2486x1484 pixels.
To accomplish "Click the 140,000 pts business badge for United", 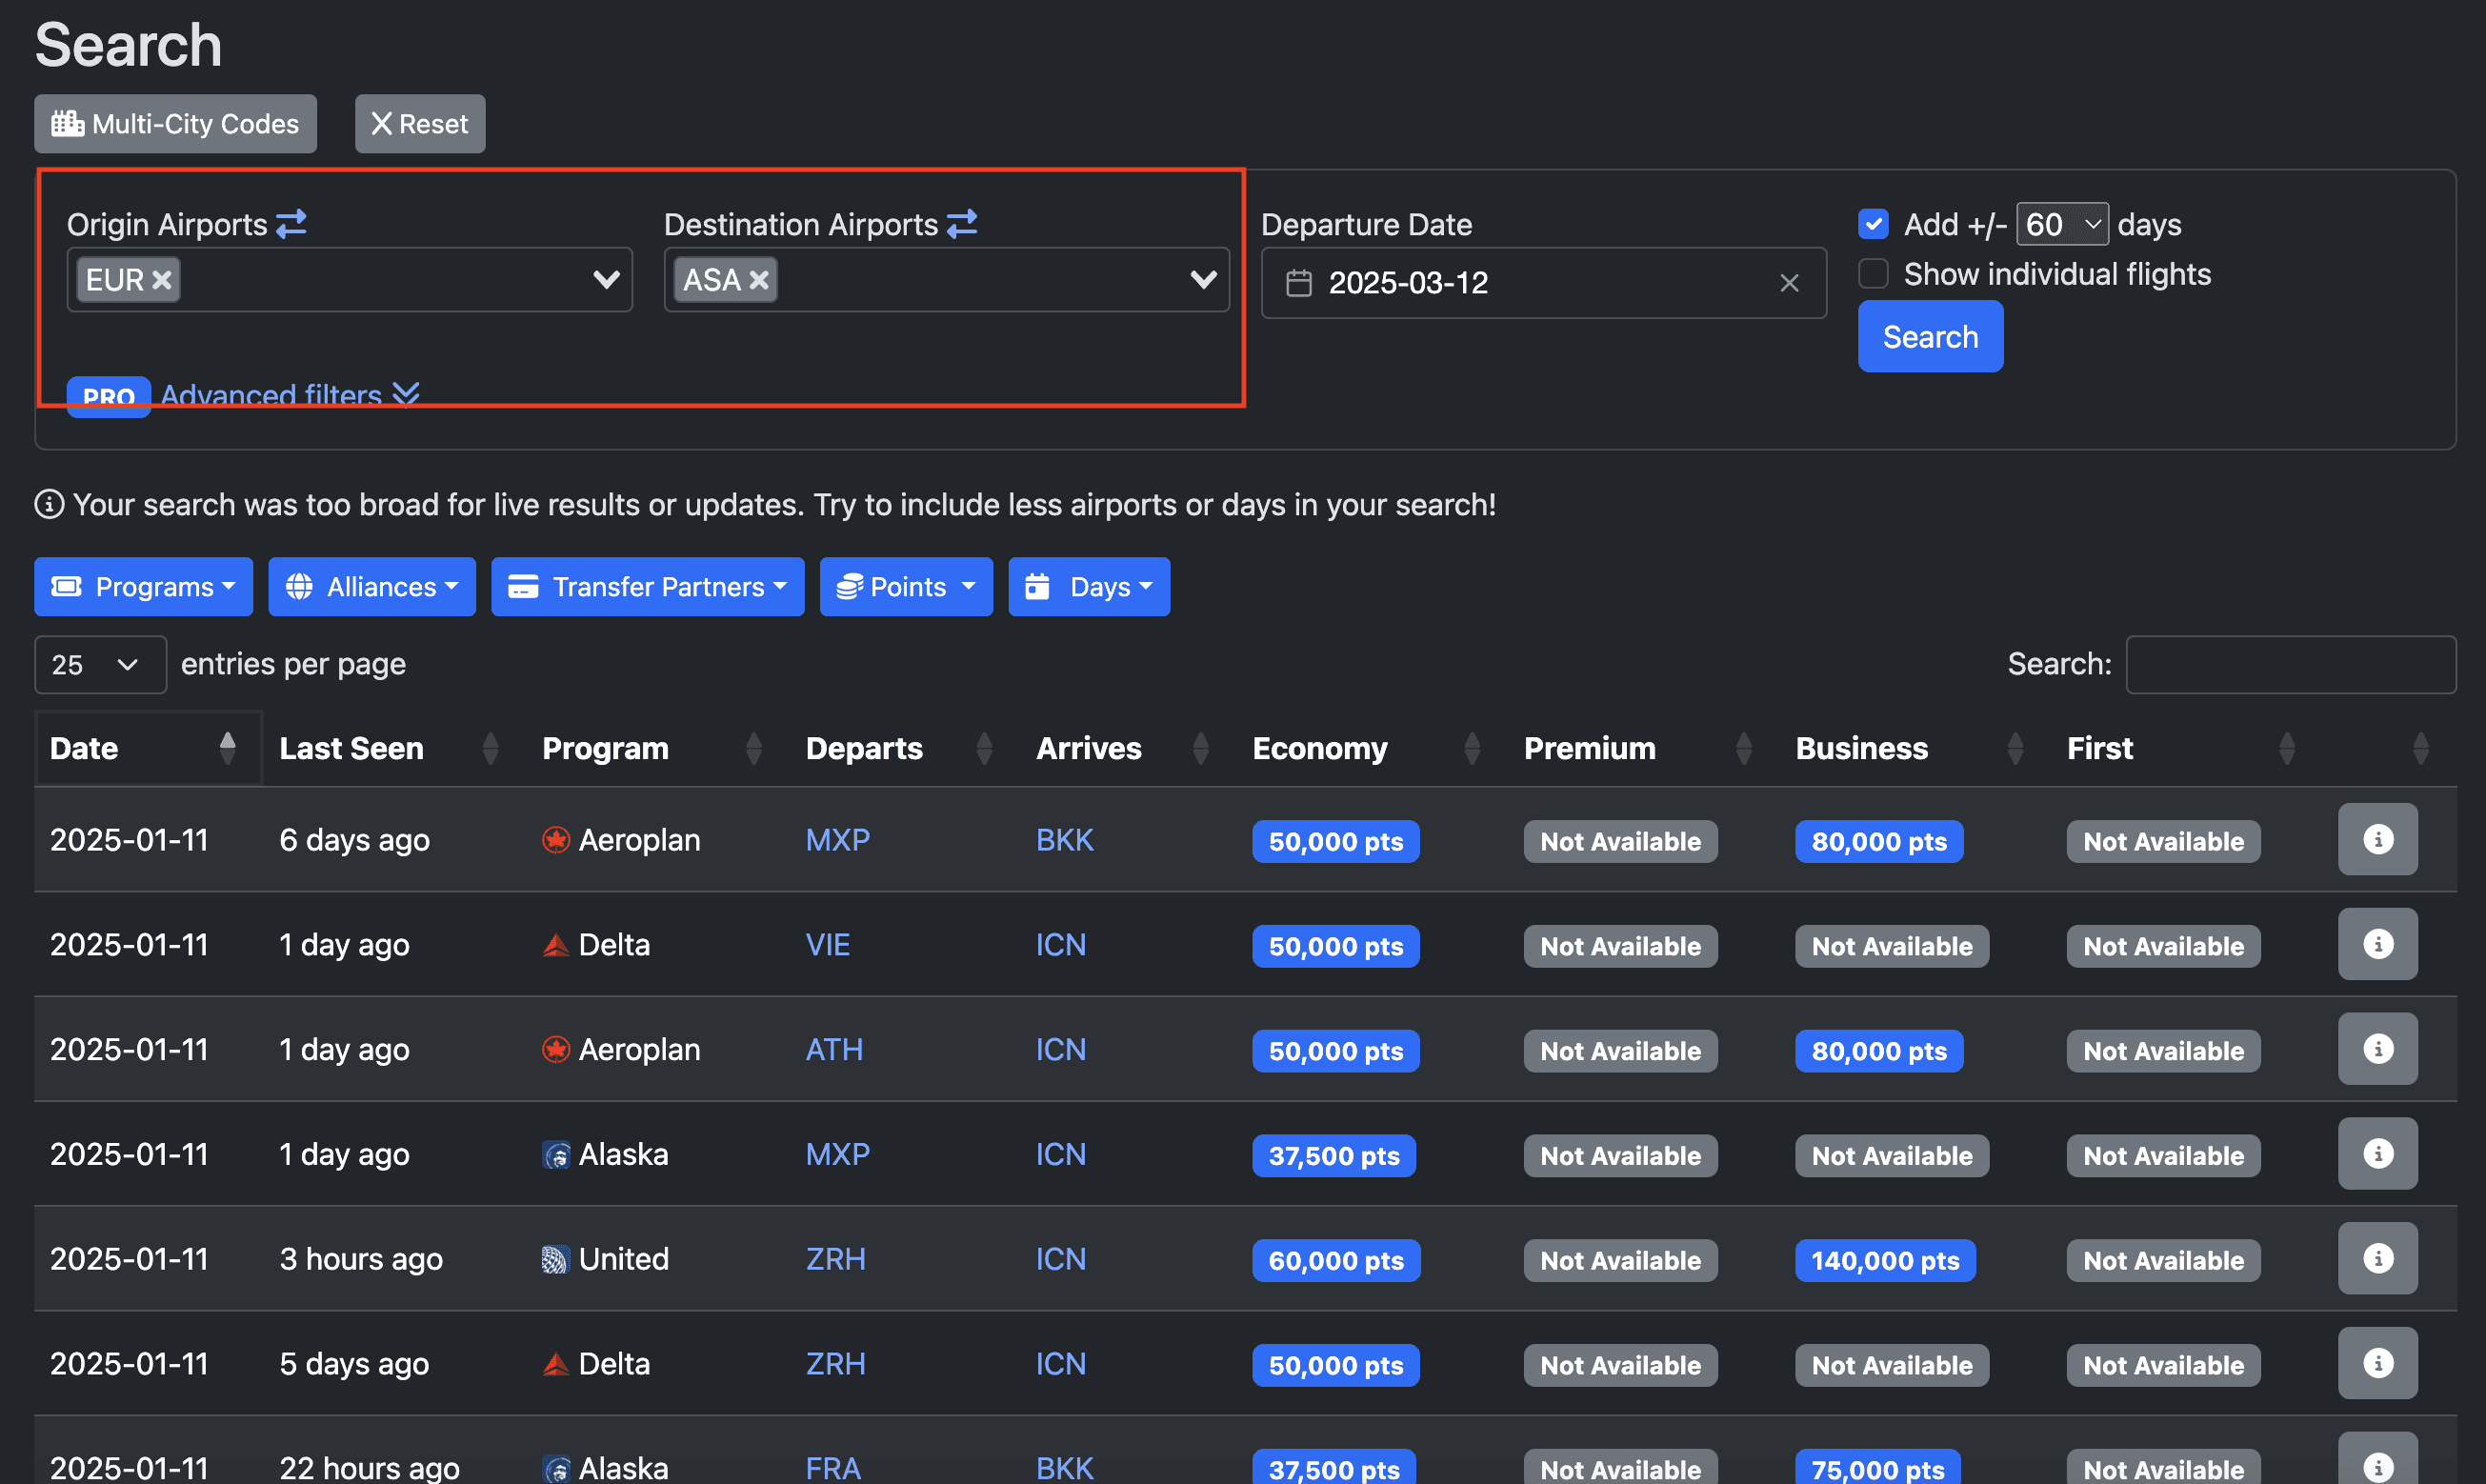I will (x=1885, y=1261).
